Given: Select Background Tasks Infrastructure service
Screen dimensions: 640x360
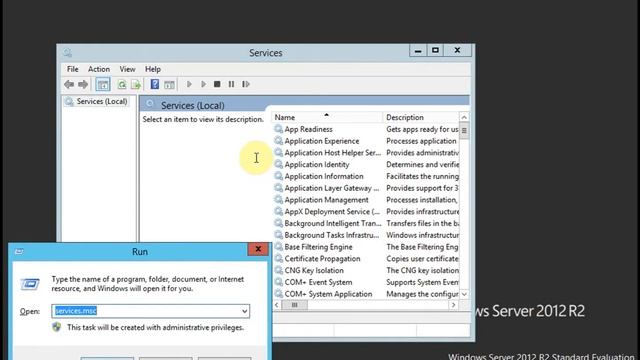Looking at the screenshot, I should click(331, 235).
